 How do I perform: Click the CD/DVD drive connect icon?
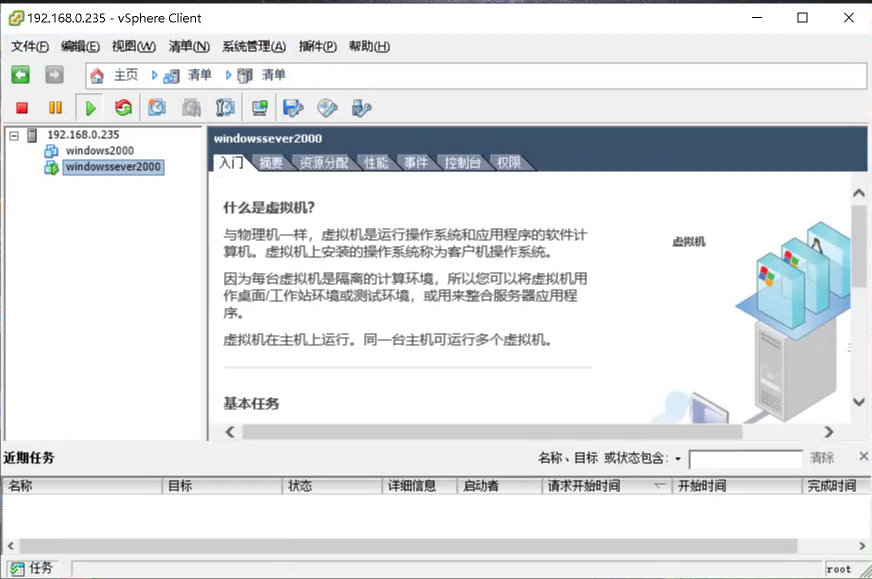(x=327, y=107)
